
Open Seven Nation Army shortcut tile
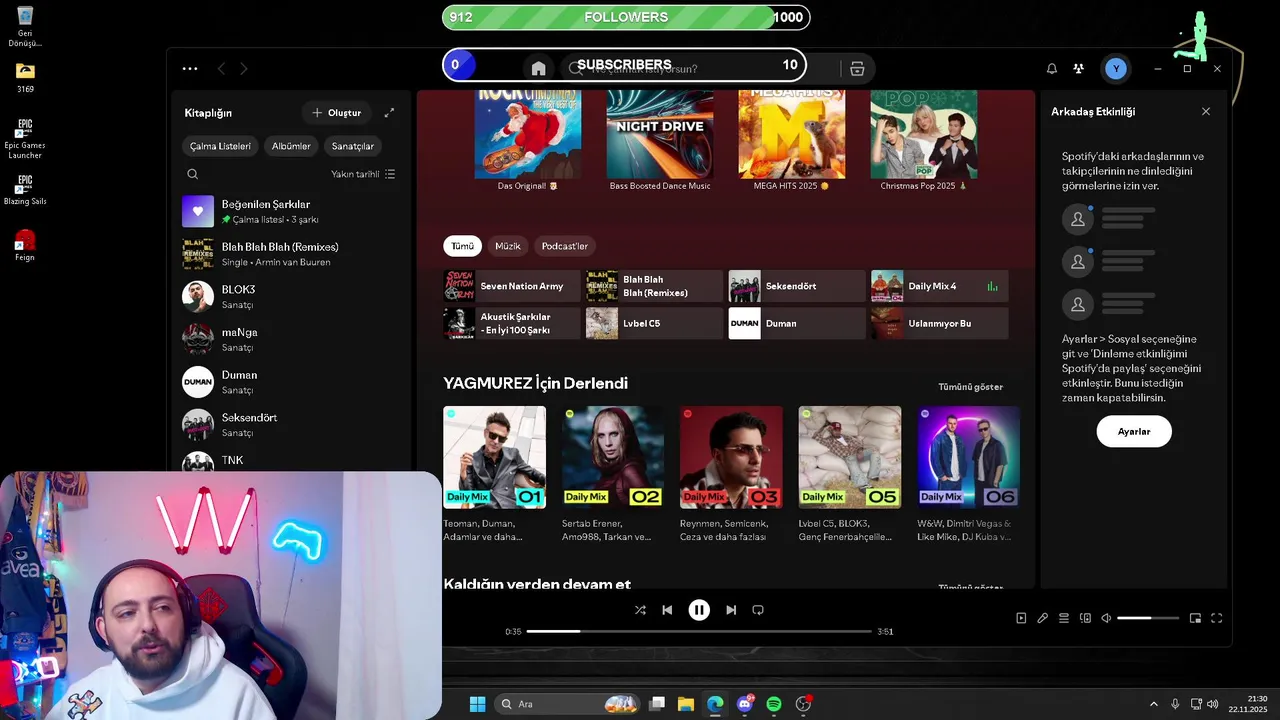click(x=512, y=286)
